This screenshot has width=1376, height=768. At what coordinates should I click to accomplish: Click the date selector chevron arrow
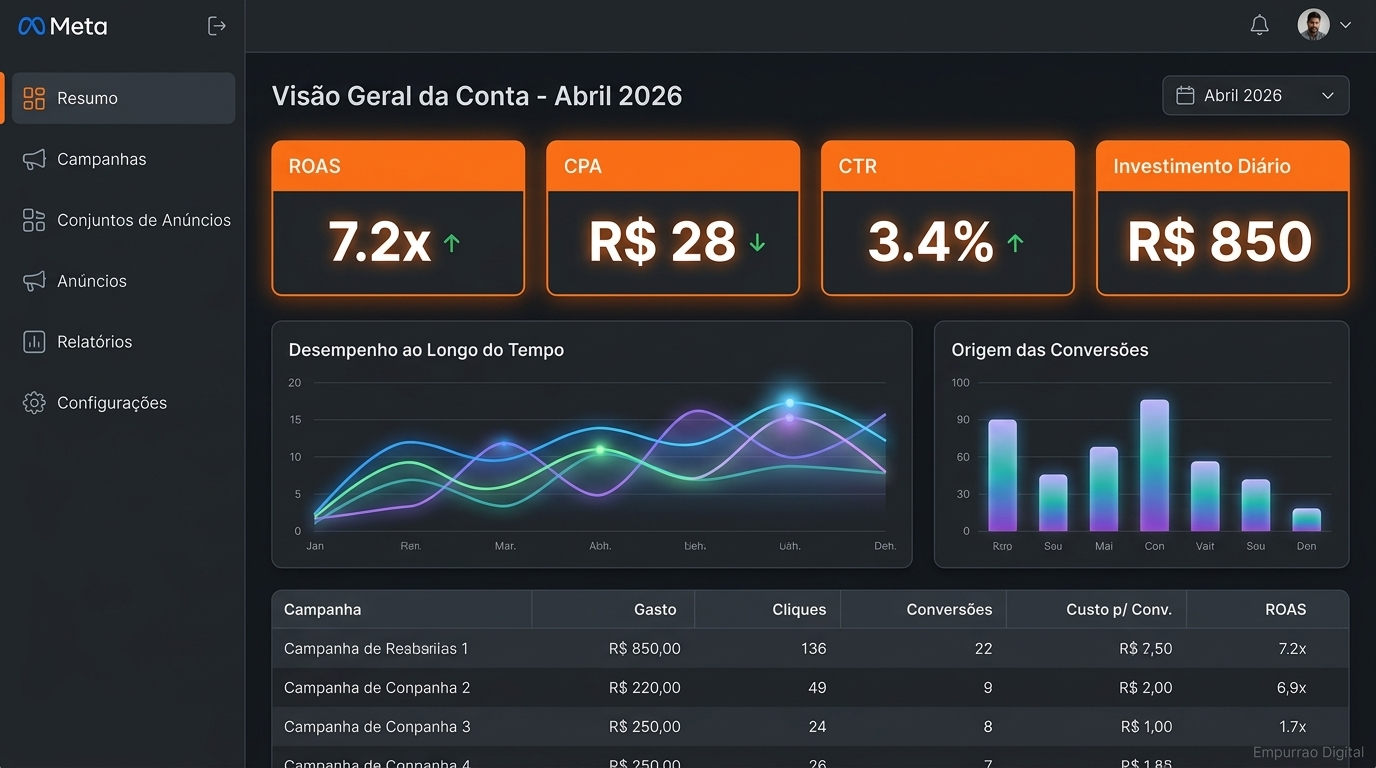pyautogui.click(x=1328, y=96)
